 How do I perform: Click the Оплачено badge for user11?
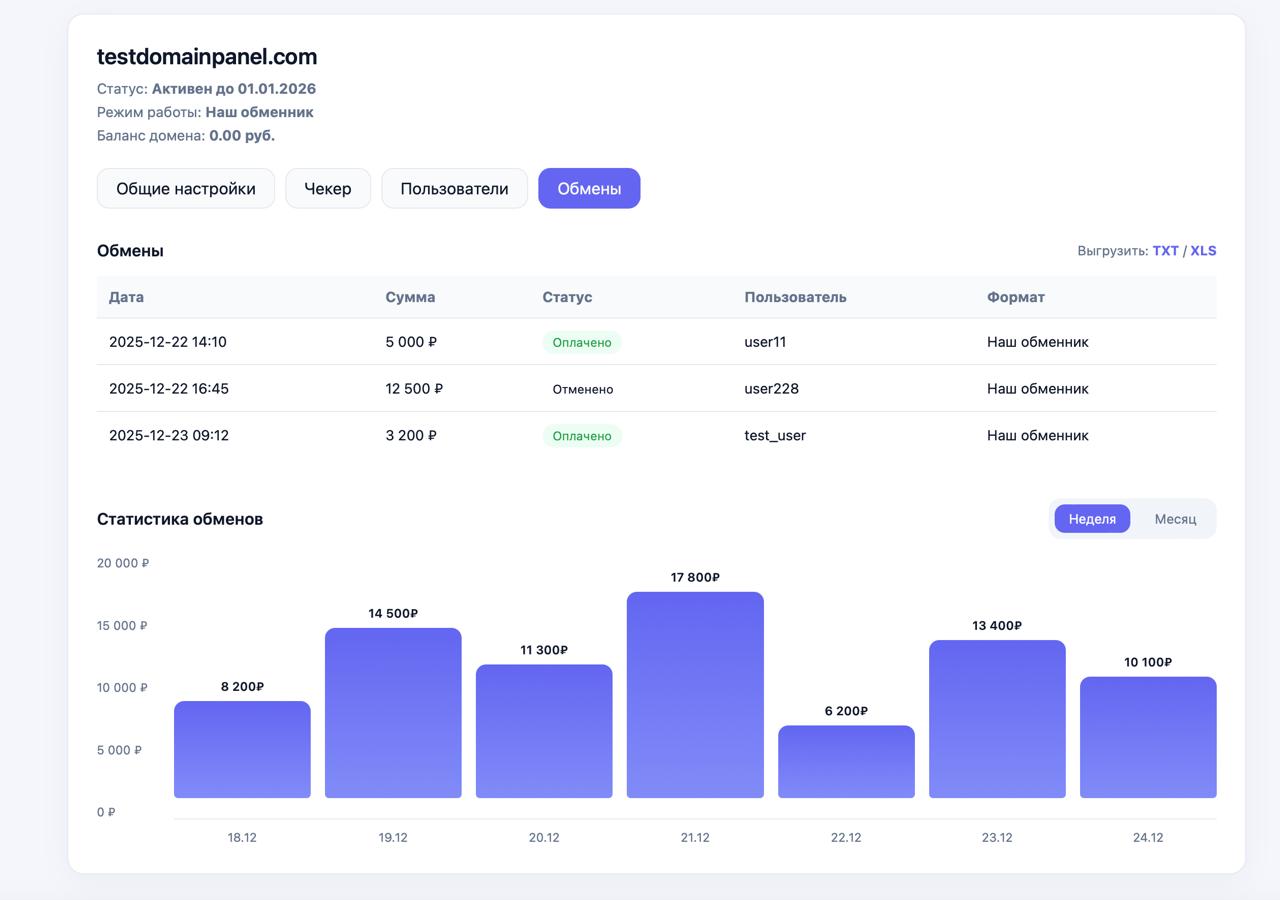point(582,342)
